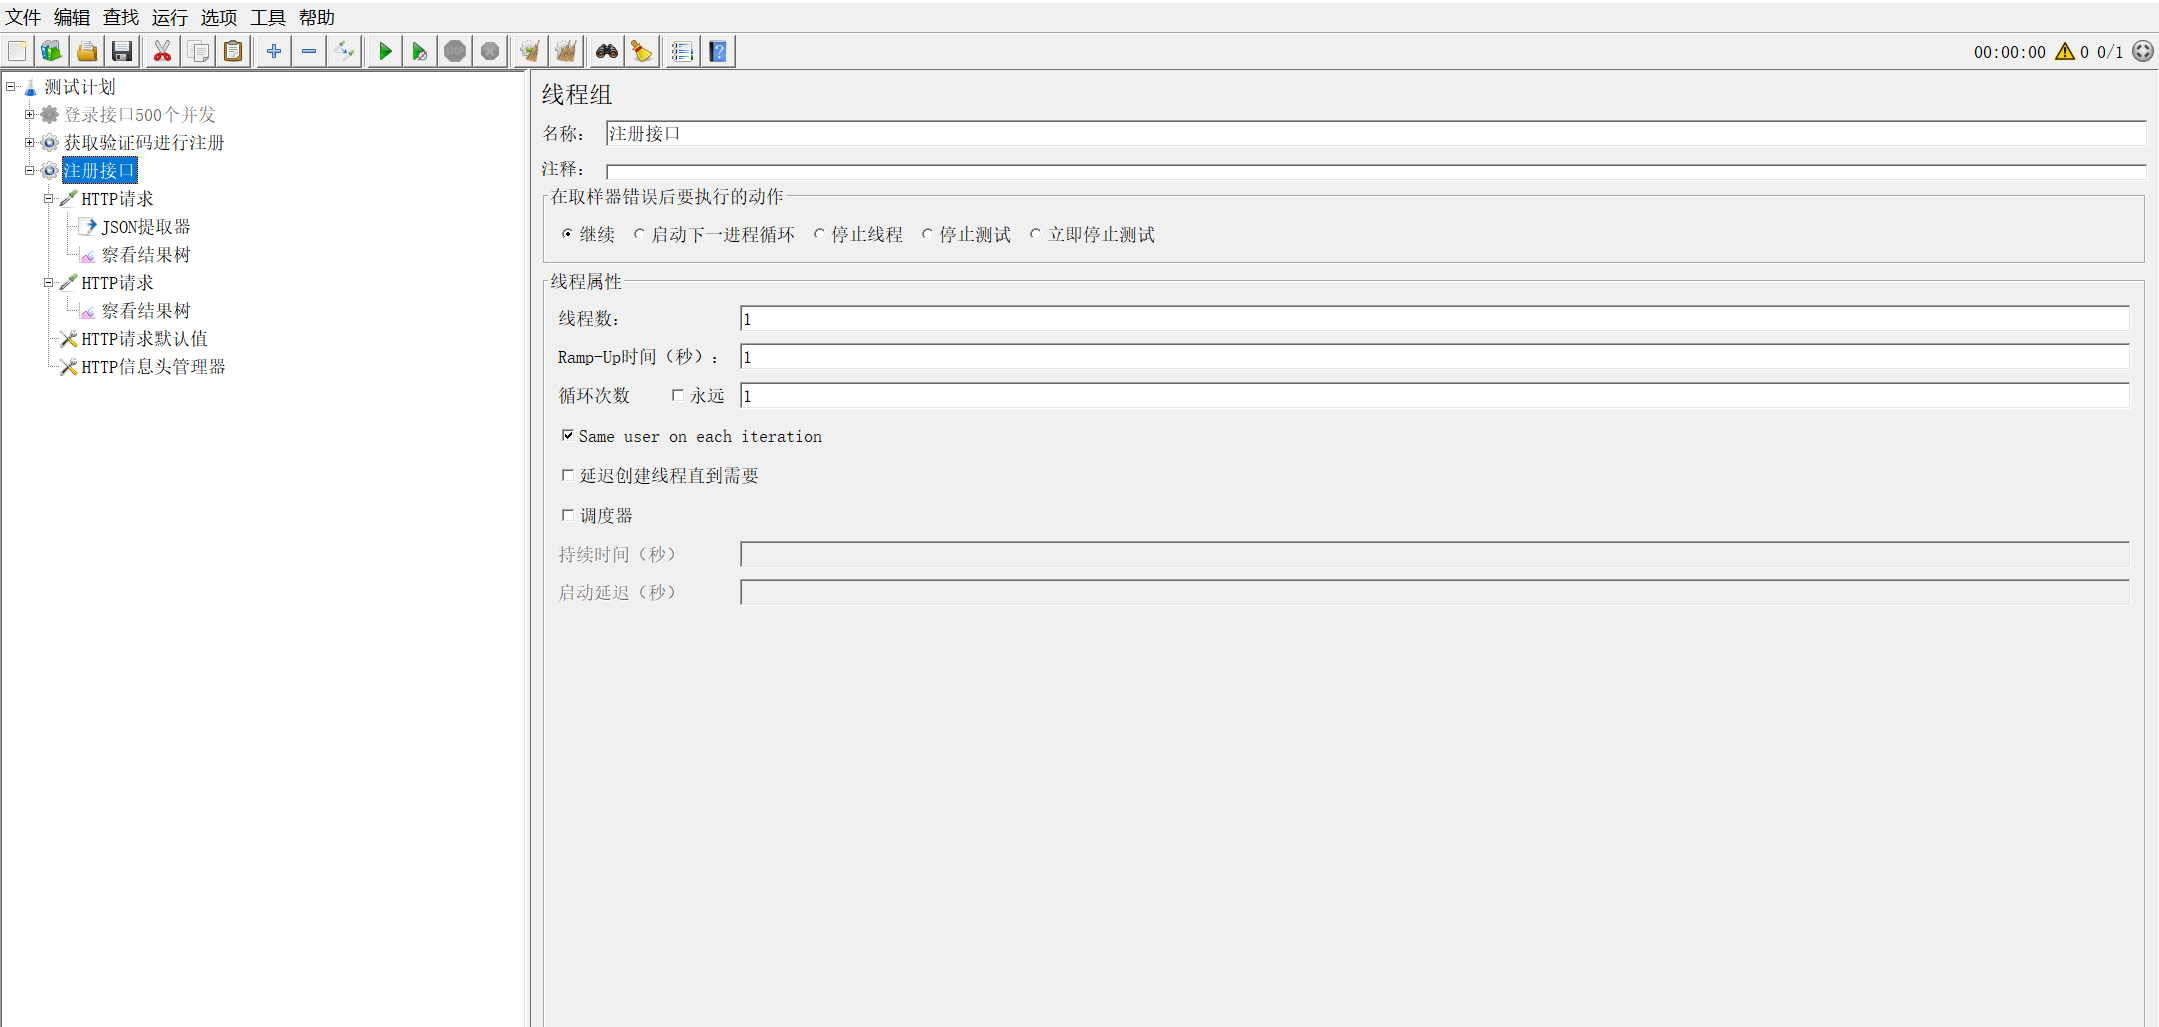Enable the 调度器 scheduler checkbox
The width and height of the screenshot is (2159, 1027).
click(568, 515)
